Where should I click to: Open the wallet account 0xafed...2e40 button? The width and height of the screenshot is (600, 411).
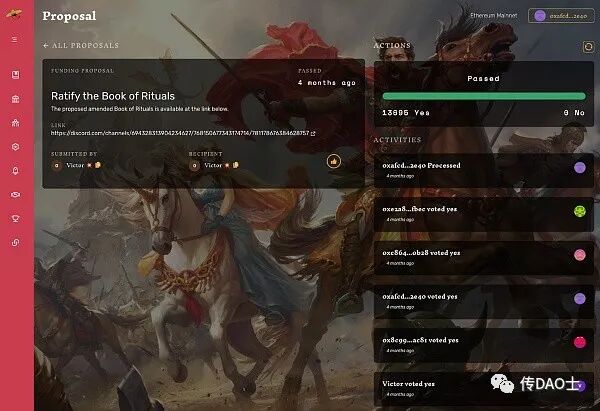click(561, 16)
